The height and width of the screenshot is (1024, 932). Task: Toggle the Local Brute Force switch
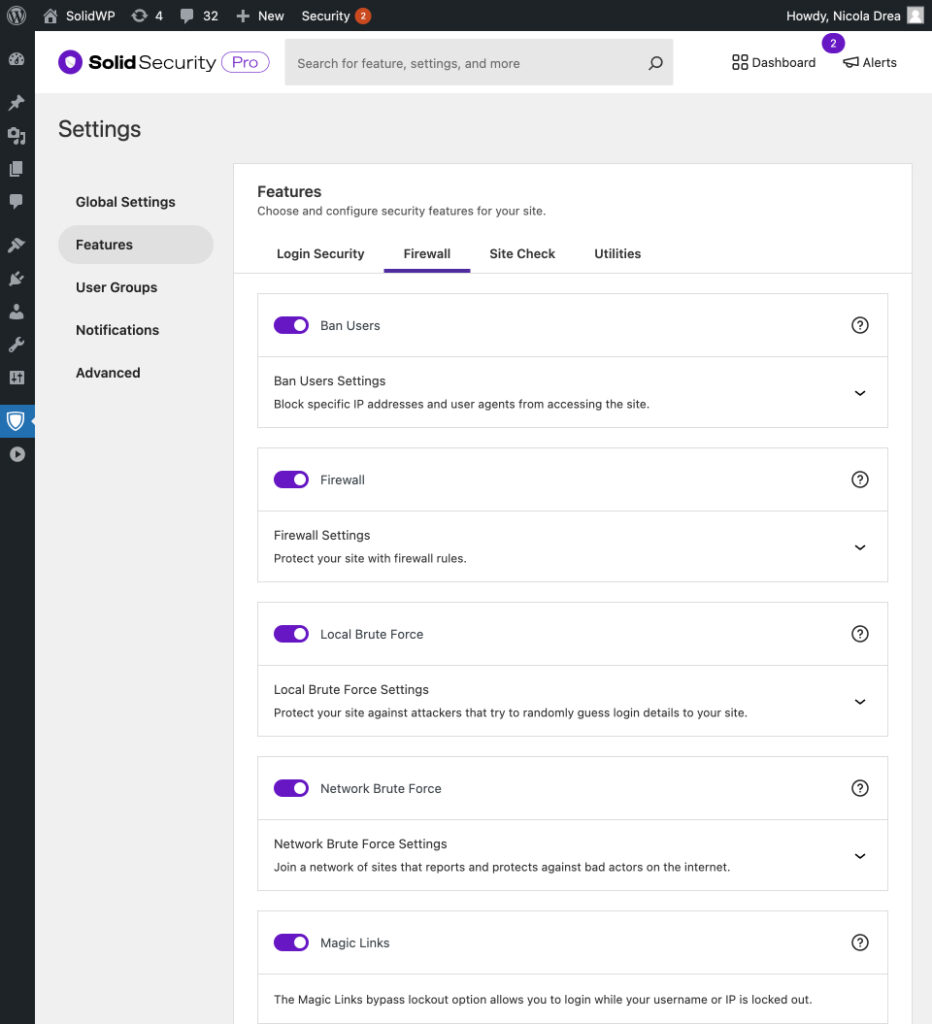[x=291, y=634]
